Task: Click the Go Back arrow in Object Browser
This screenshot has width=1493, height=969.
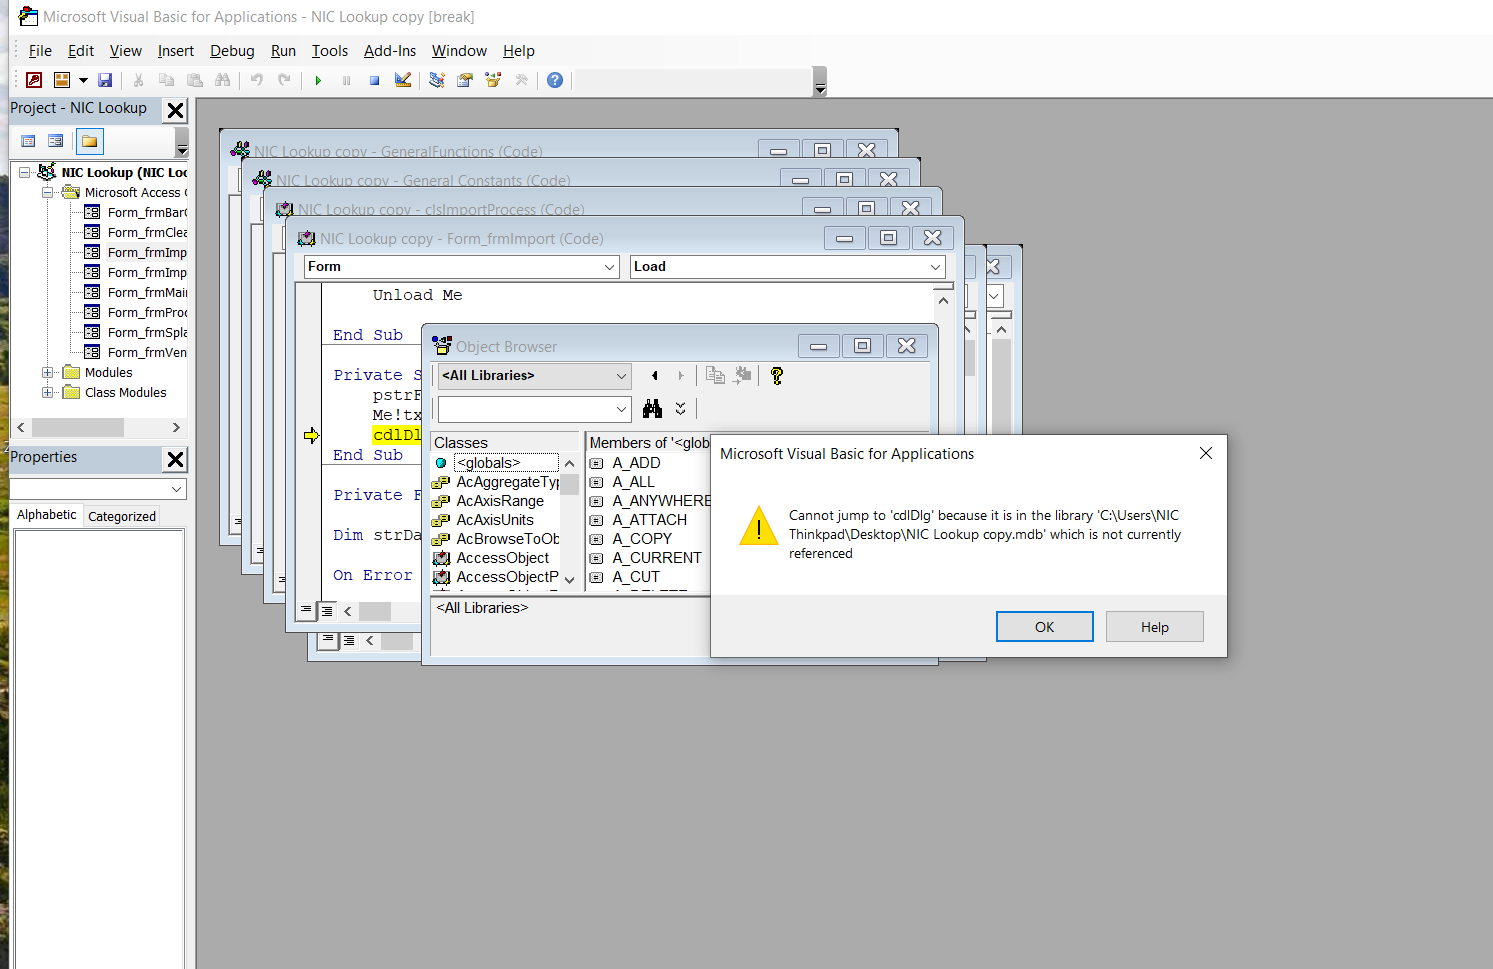Action: click(x=655, y=376)
